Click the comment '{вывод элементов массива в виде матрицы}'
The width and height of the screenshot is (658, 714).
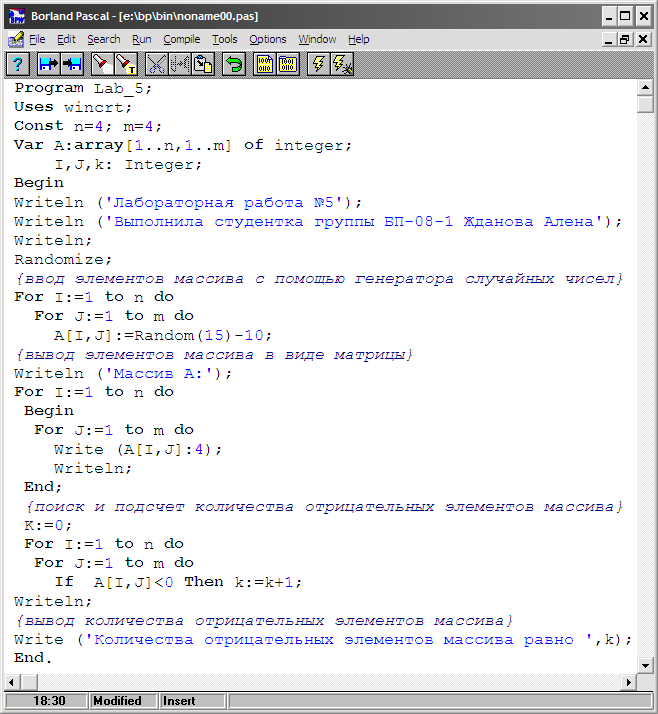(214, 355)
